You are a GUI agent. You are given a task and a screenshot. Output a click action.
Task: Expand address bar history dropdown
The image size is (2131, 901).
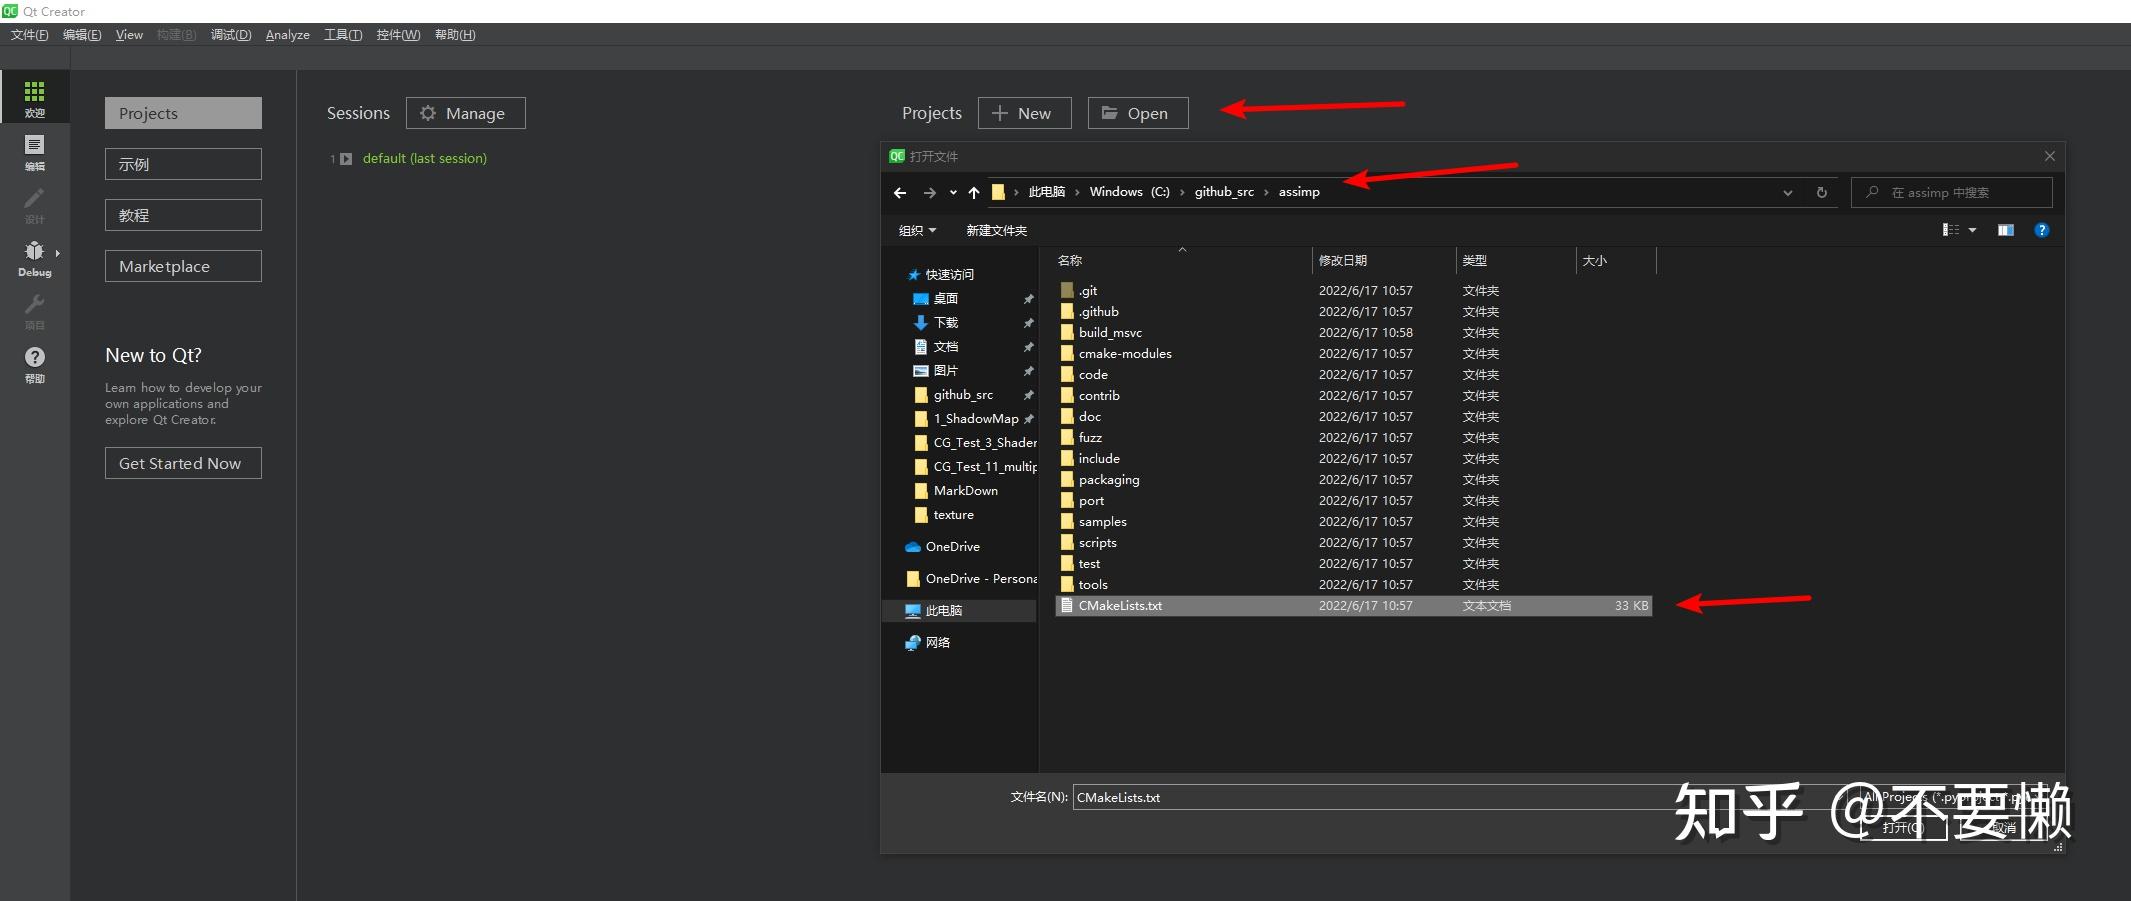(1787, 192)
